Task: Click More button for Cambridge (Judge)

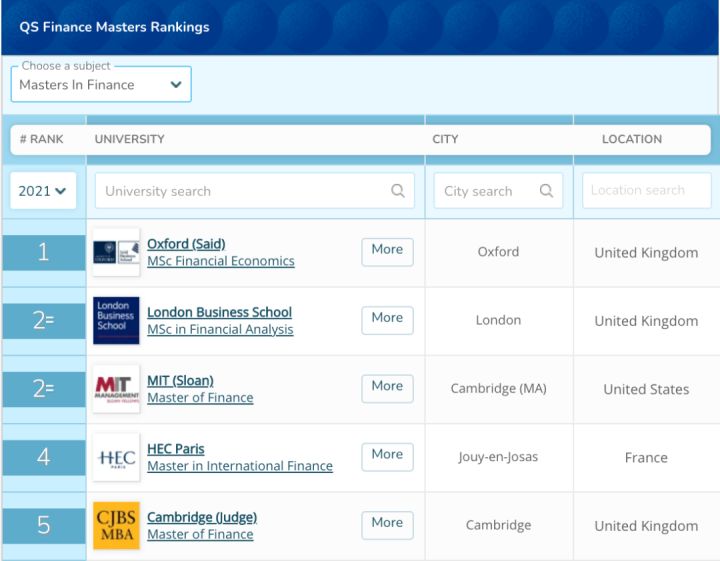Action: pyautogui.click(x=387, y=526)
